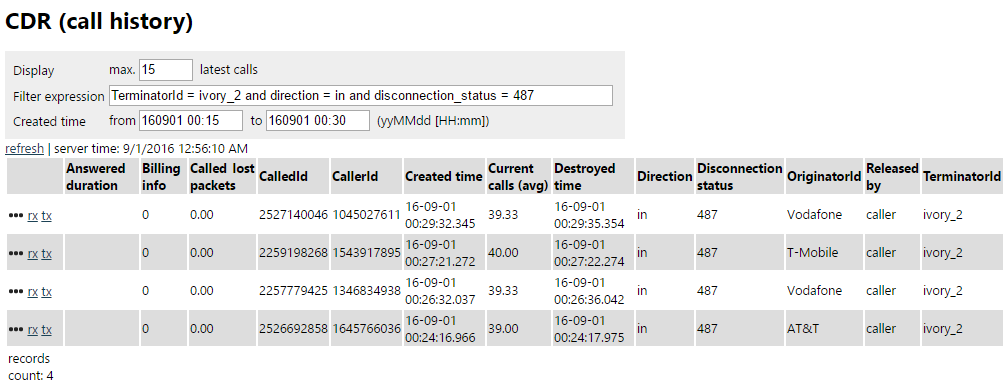Image resolution: width=1007 pixels, height=388 pixels.
Task: Edit the max latest calls field
Action: click(x=166, y=70)
